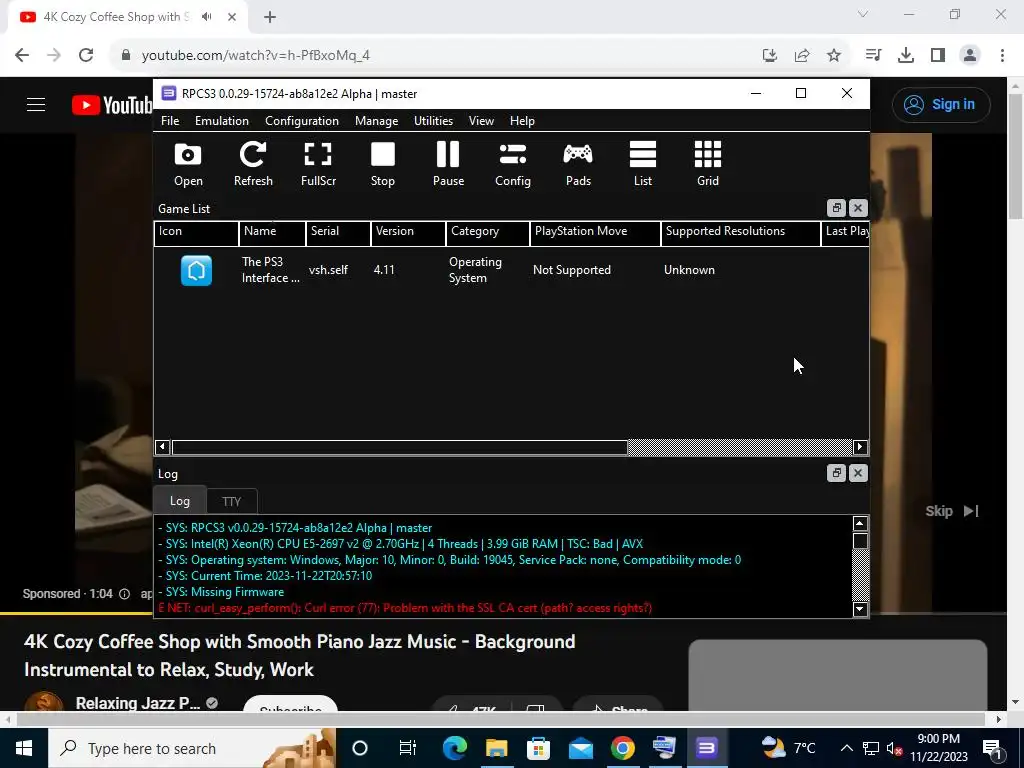Skip the YouTube ad
The width and height of the screenshot is (1024, 768).
952,511
